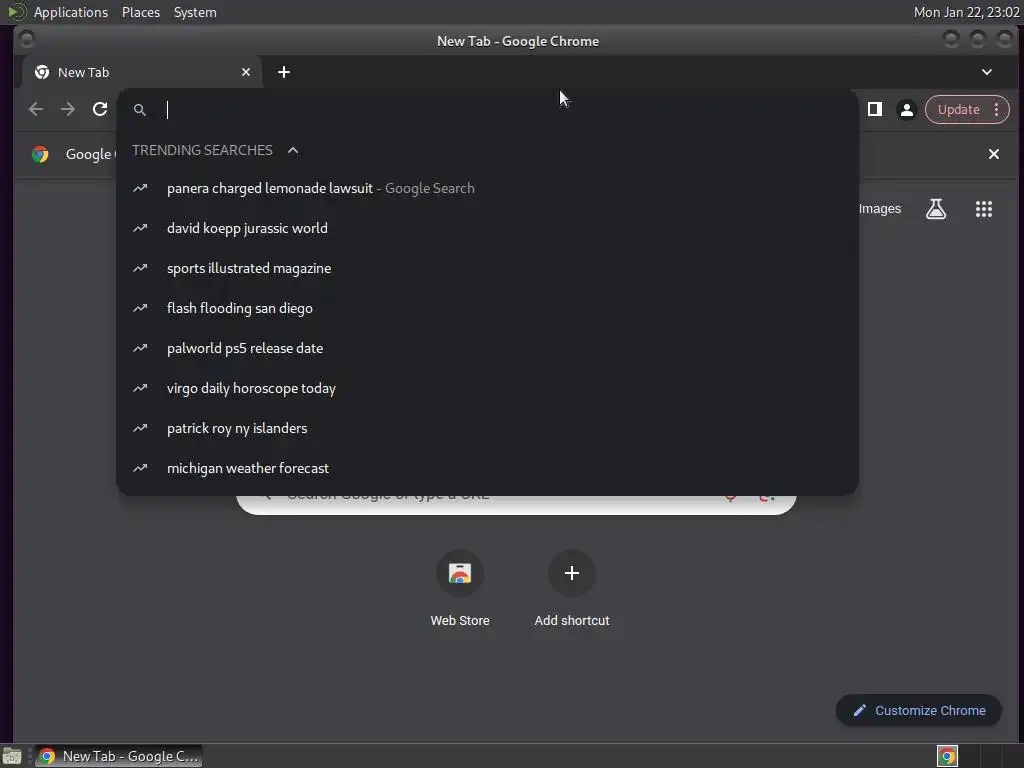The image size is (1024, 768).
Task: Open a new tab with plus button
Action: 283,72
